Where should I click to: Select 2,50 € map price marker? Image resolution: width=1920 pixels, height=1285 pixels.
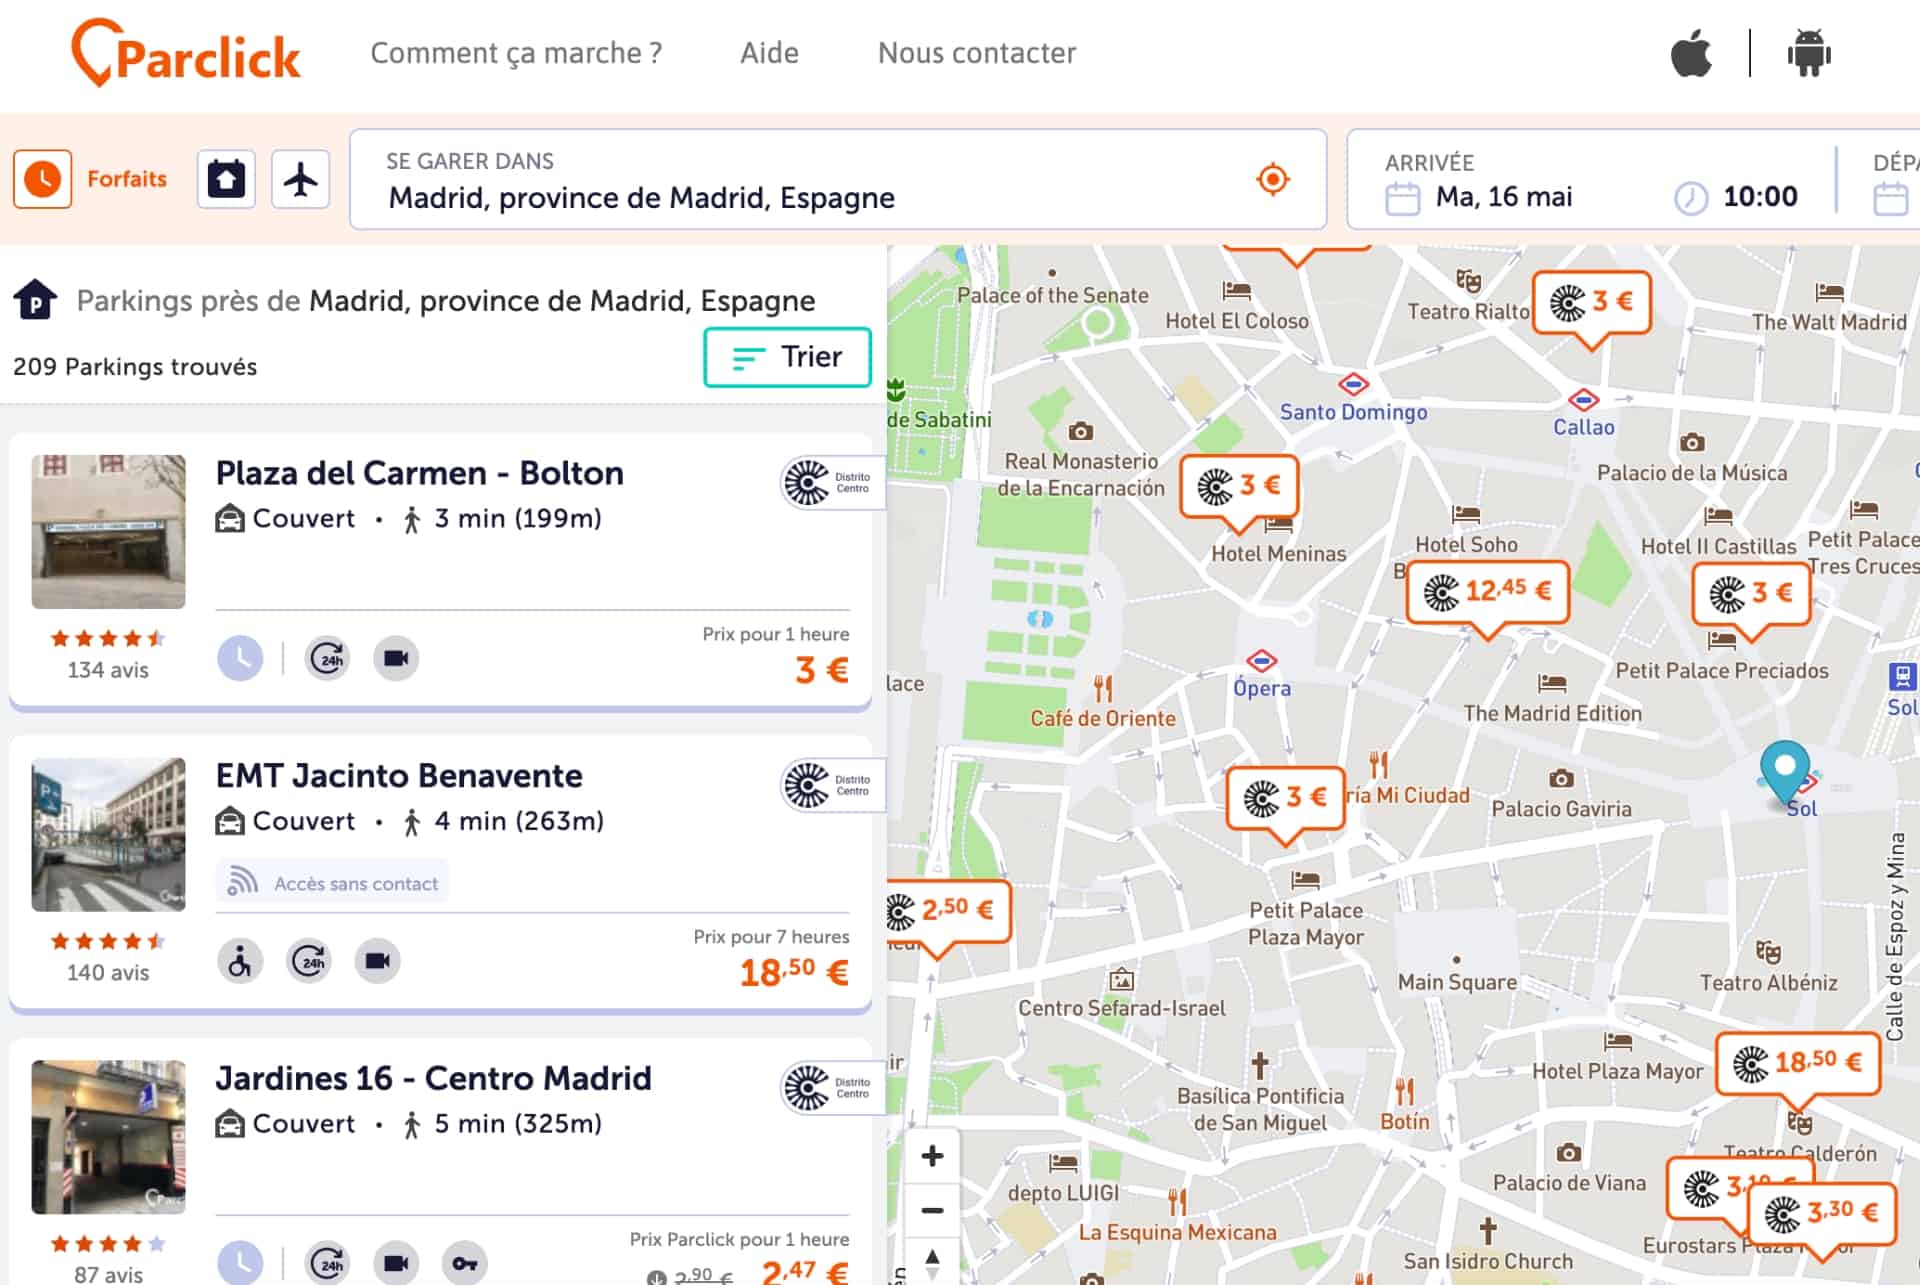(x=948, y=910)
